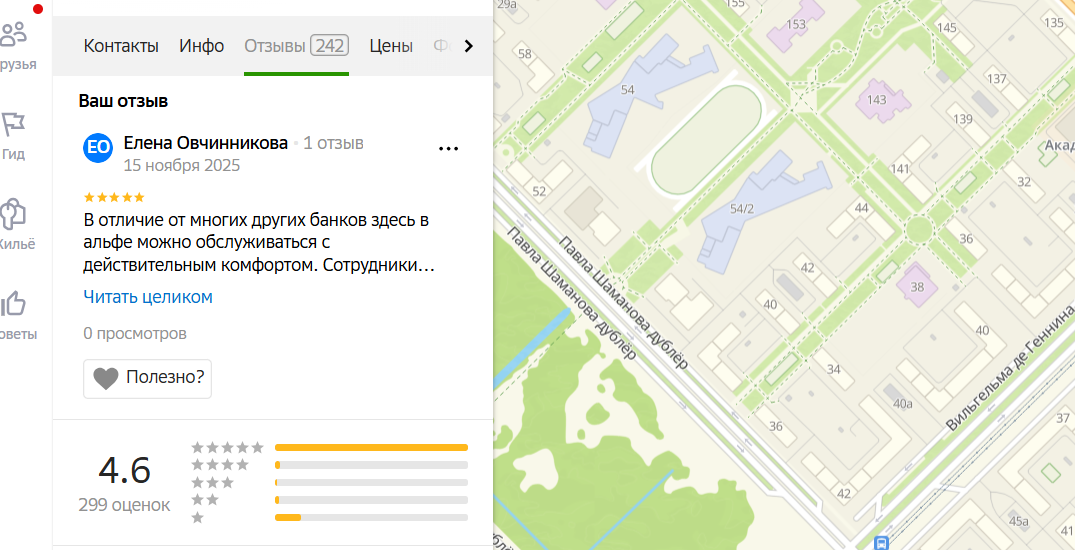Click the bus stop icon on map
1075x550 pixels.
pyautogui.click(x=881, y=542)
